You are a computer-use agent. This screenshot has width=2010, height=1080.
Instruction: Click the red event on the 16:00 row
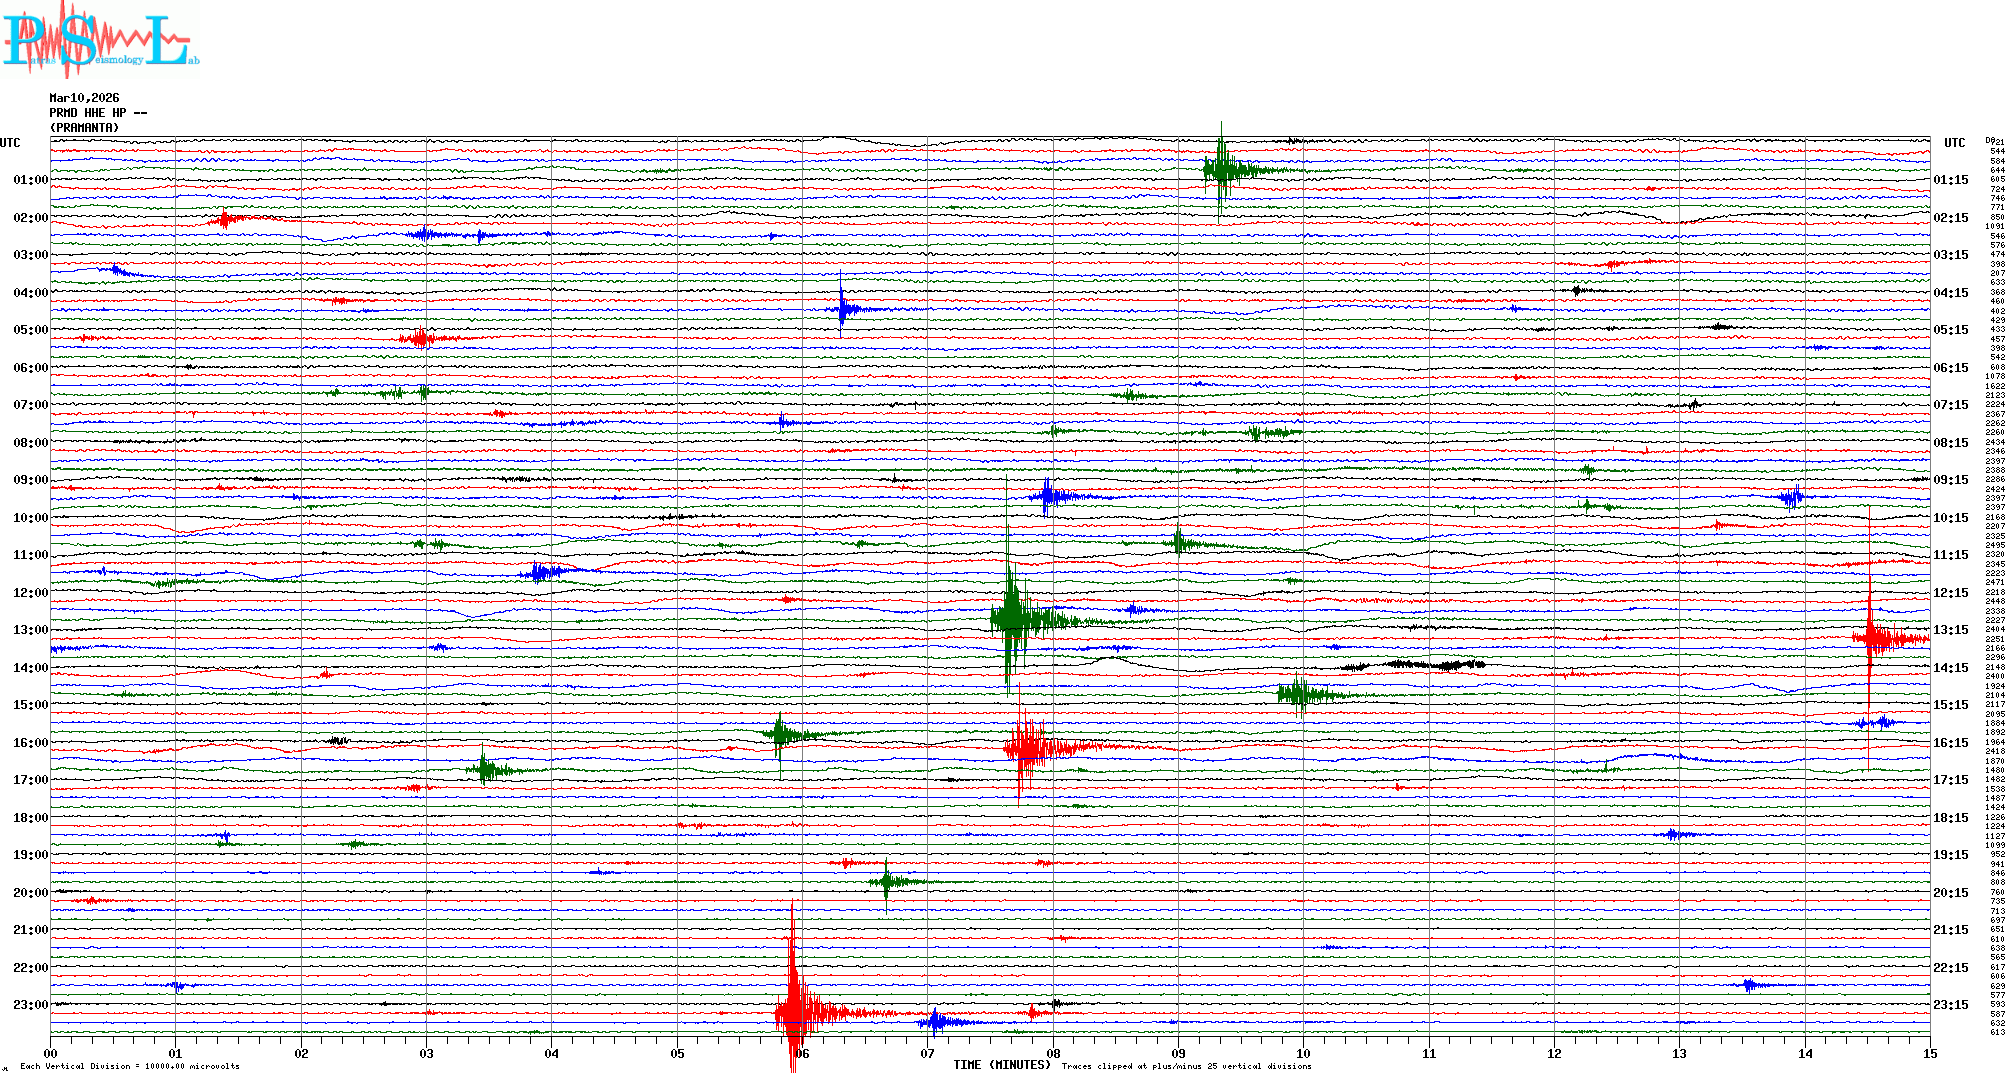(x=1027, y=747)
